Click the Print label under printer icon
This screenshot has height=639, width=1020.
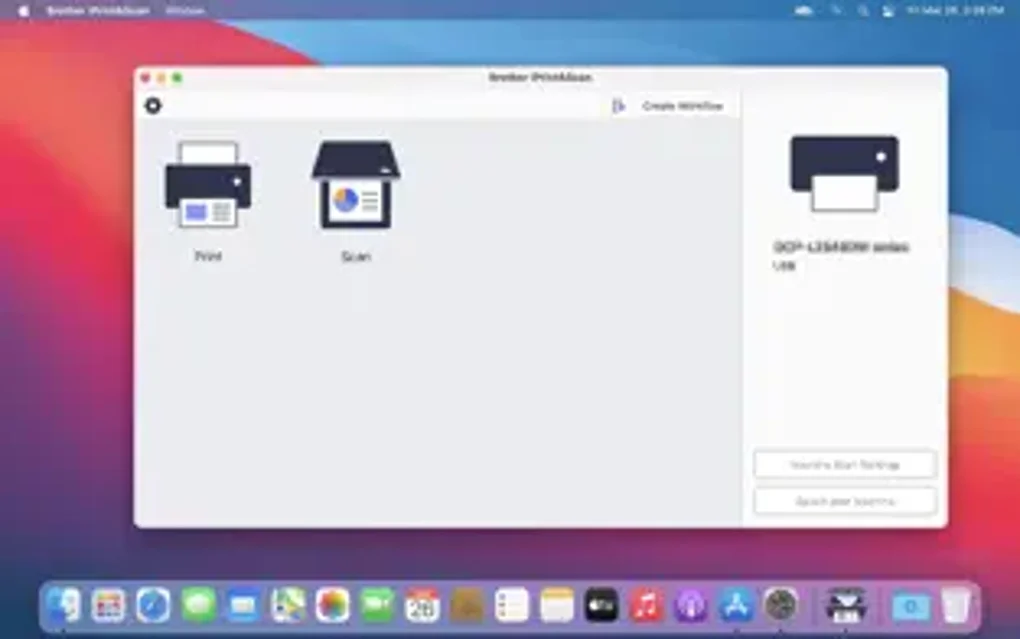pos(208,256)
